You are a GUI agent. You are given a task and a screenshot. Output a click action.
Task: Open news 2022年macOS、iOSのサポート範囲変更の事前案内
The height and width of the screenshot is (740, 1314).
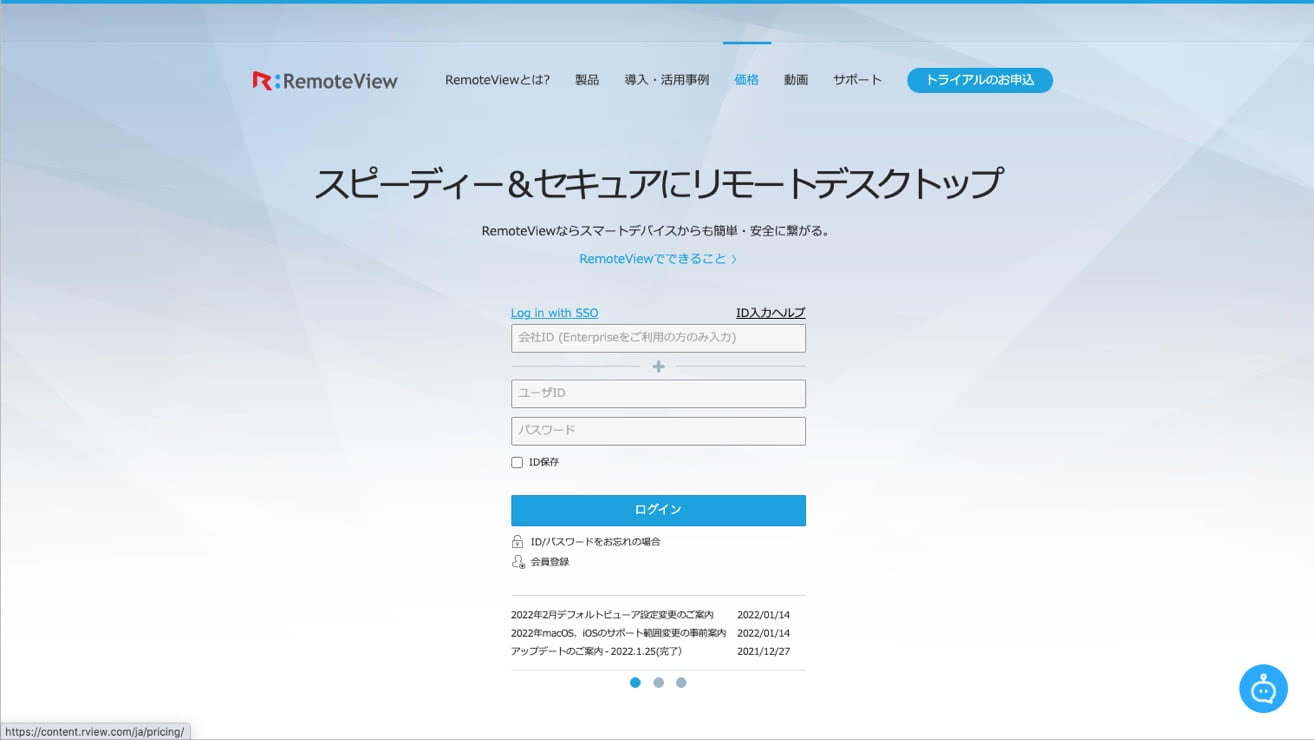(618, 633)
